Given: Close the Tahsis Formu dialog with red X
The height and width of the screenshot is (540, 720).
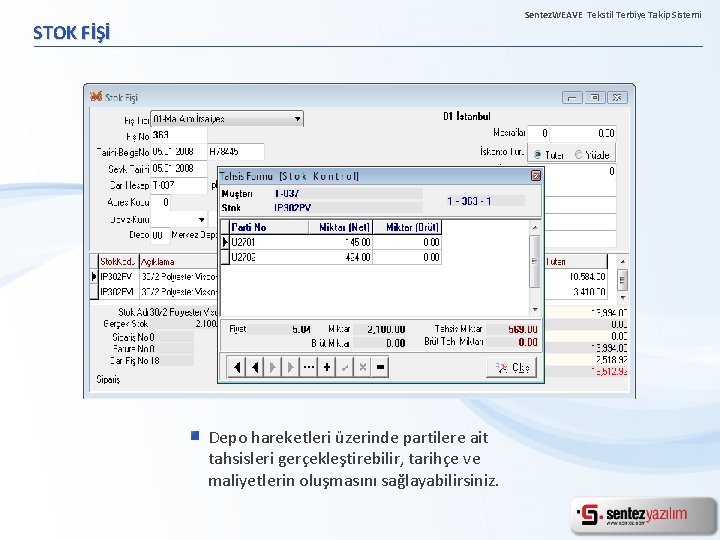Looking at the screenshot, I should click(x=535, y=176).
